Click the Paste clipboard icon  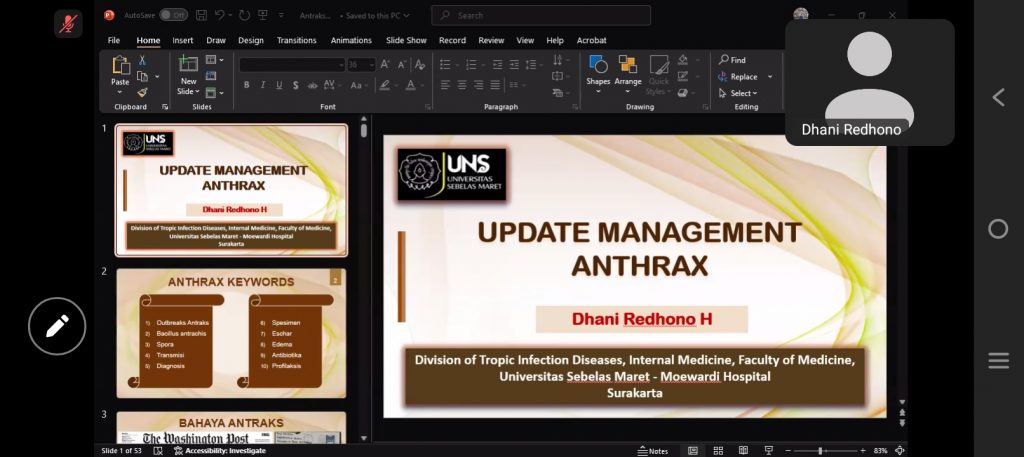(121, 65)
